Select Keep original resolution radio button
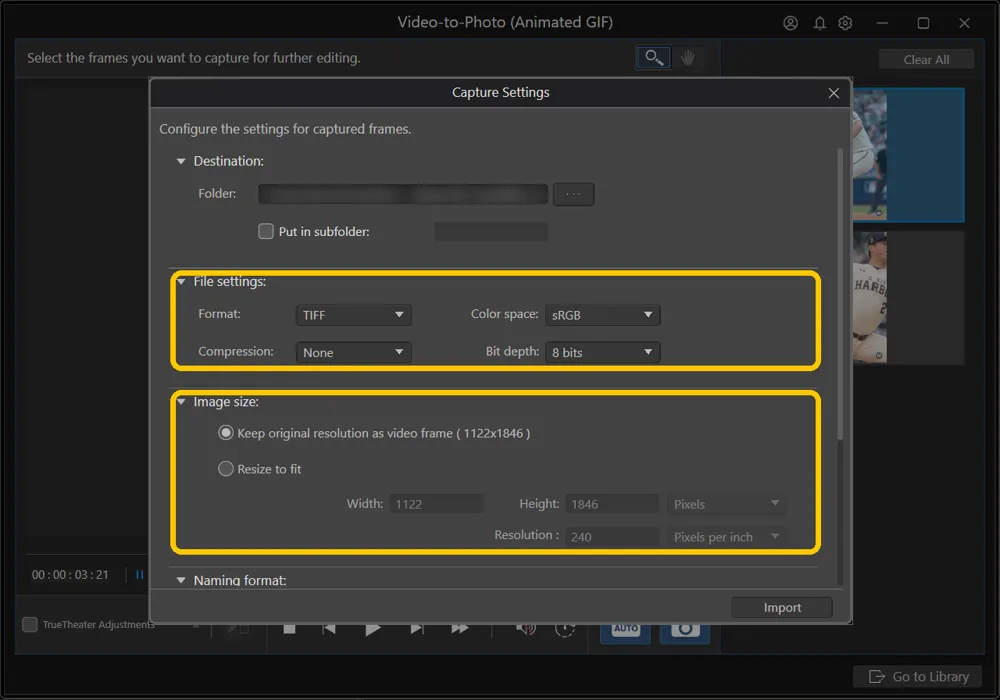Screen dimensions: 1000x700 pyautogui.click(x=226, y=433)
